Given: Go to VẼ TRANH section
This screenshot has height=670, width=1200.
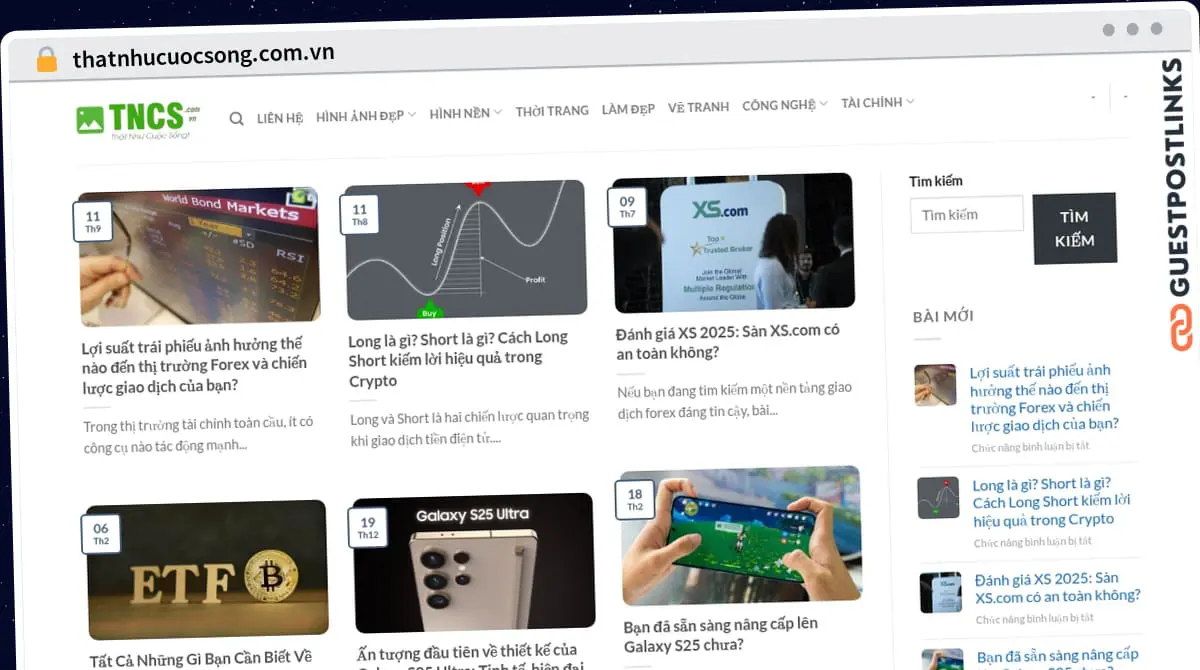Looking at the screenshot, I should (698, 107).
